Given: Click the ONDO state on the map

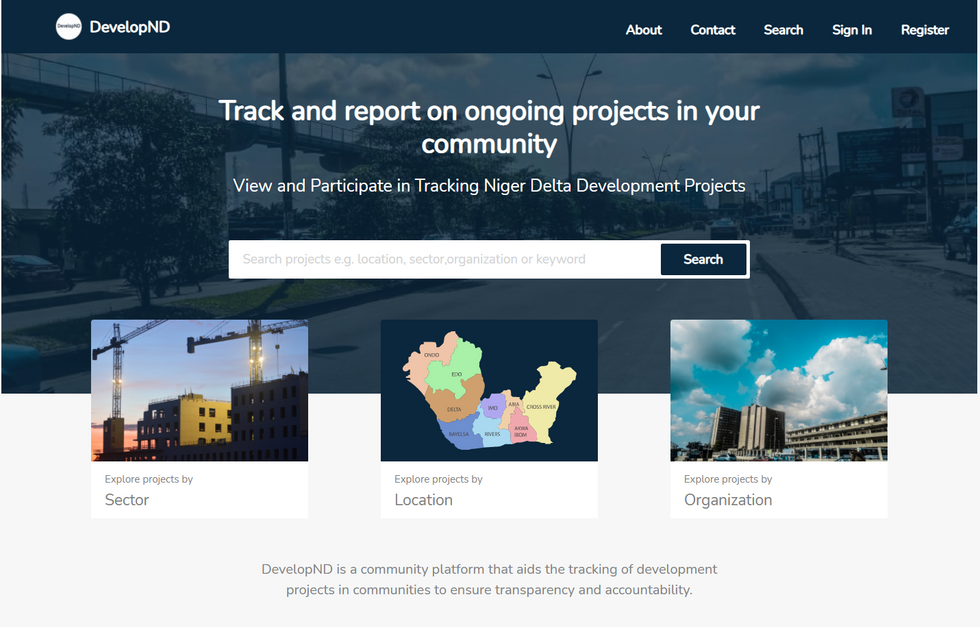Looking at the screenshot, I should tap(431, 355).
